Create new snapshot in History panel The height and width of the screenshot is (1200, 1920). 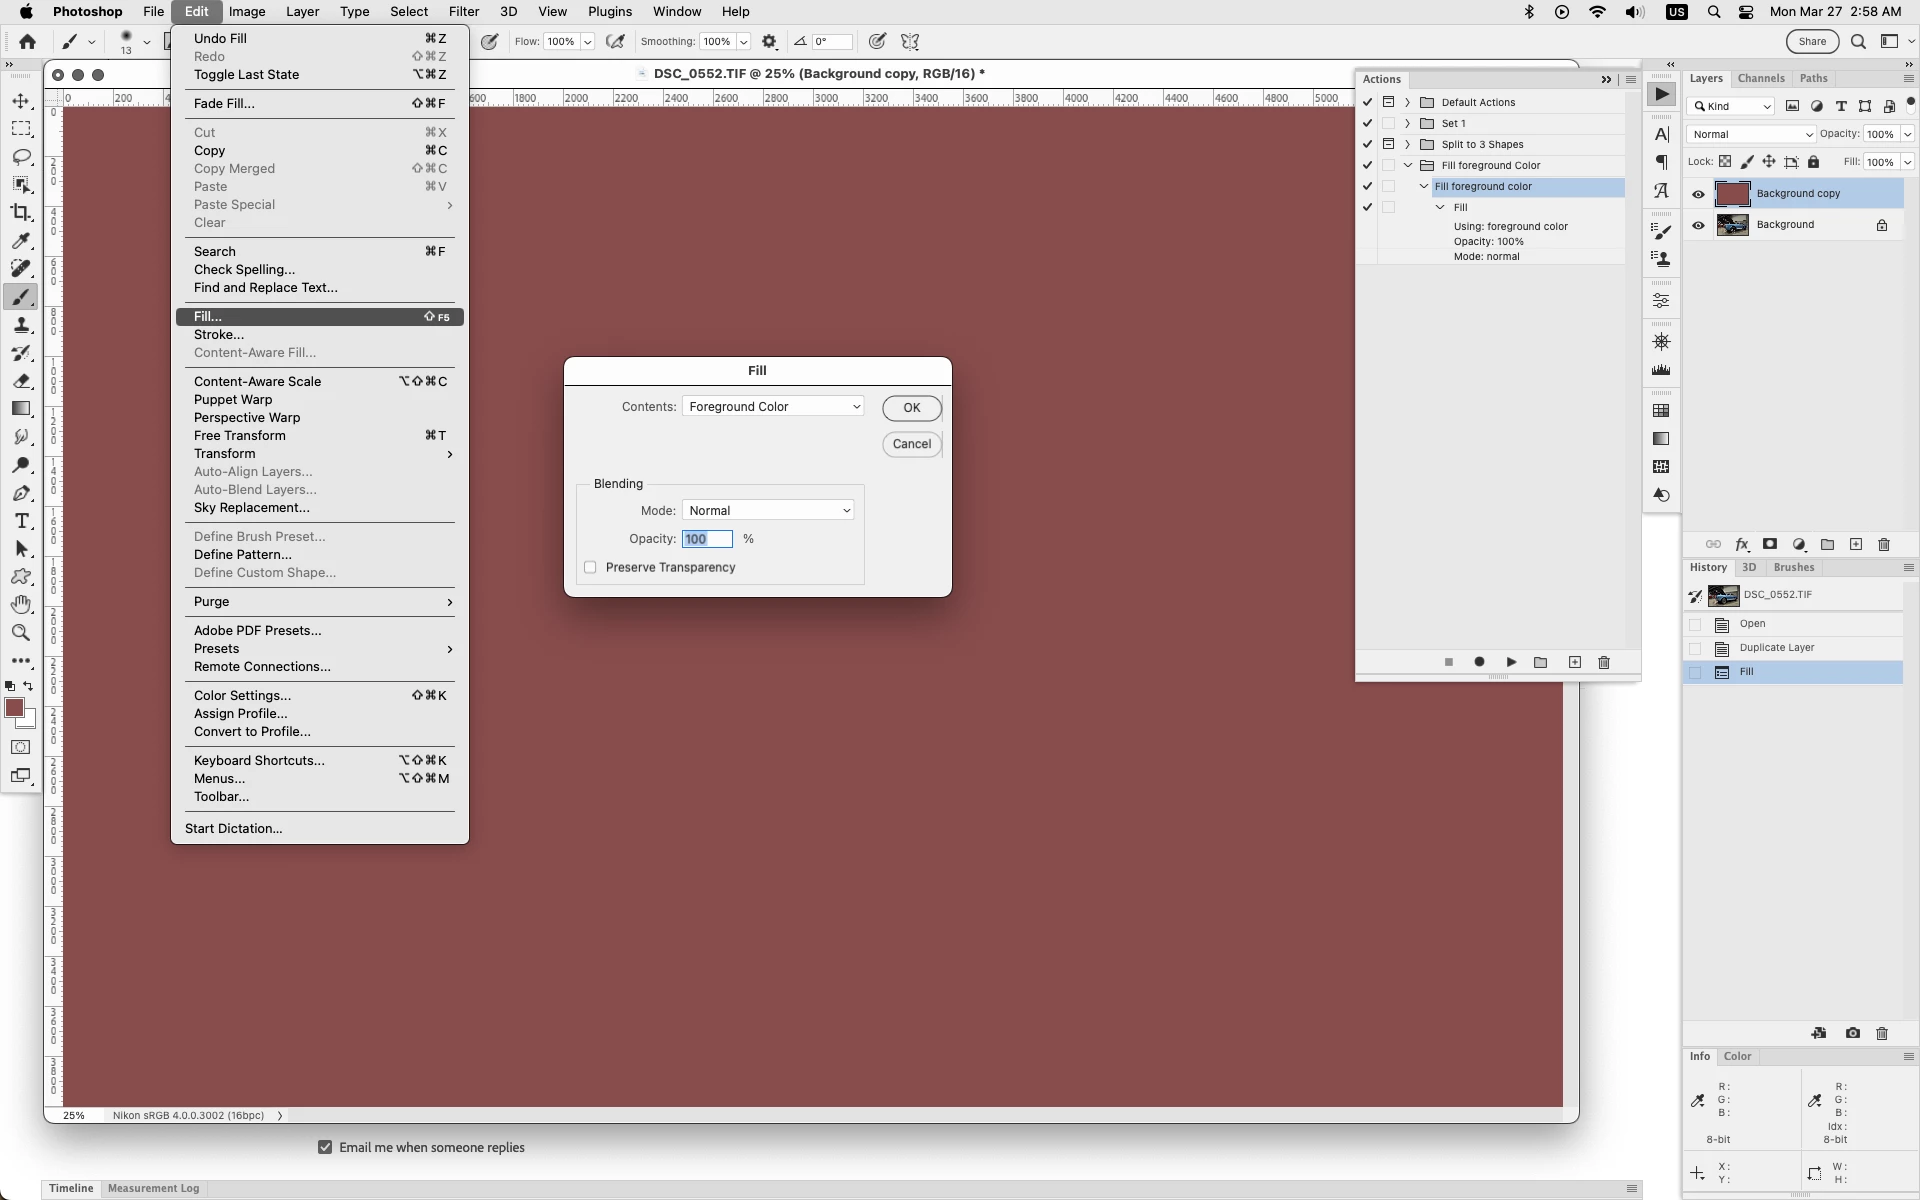coord(1852,1033)
